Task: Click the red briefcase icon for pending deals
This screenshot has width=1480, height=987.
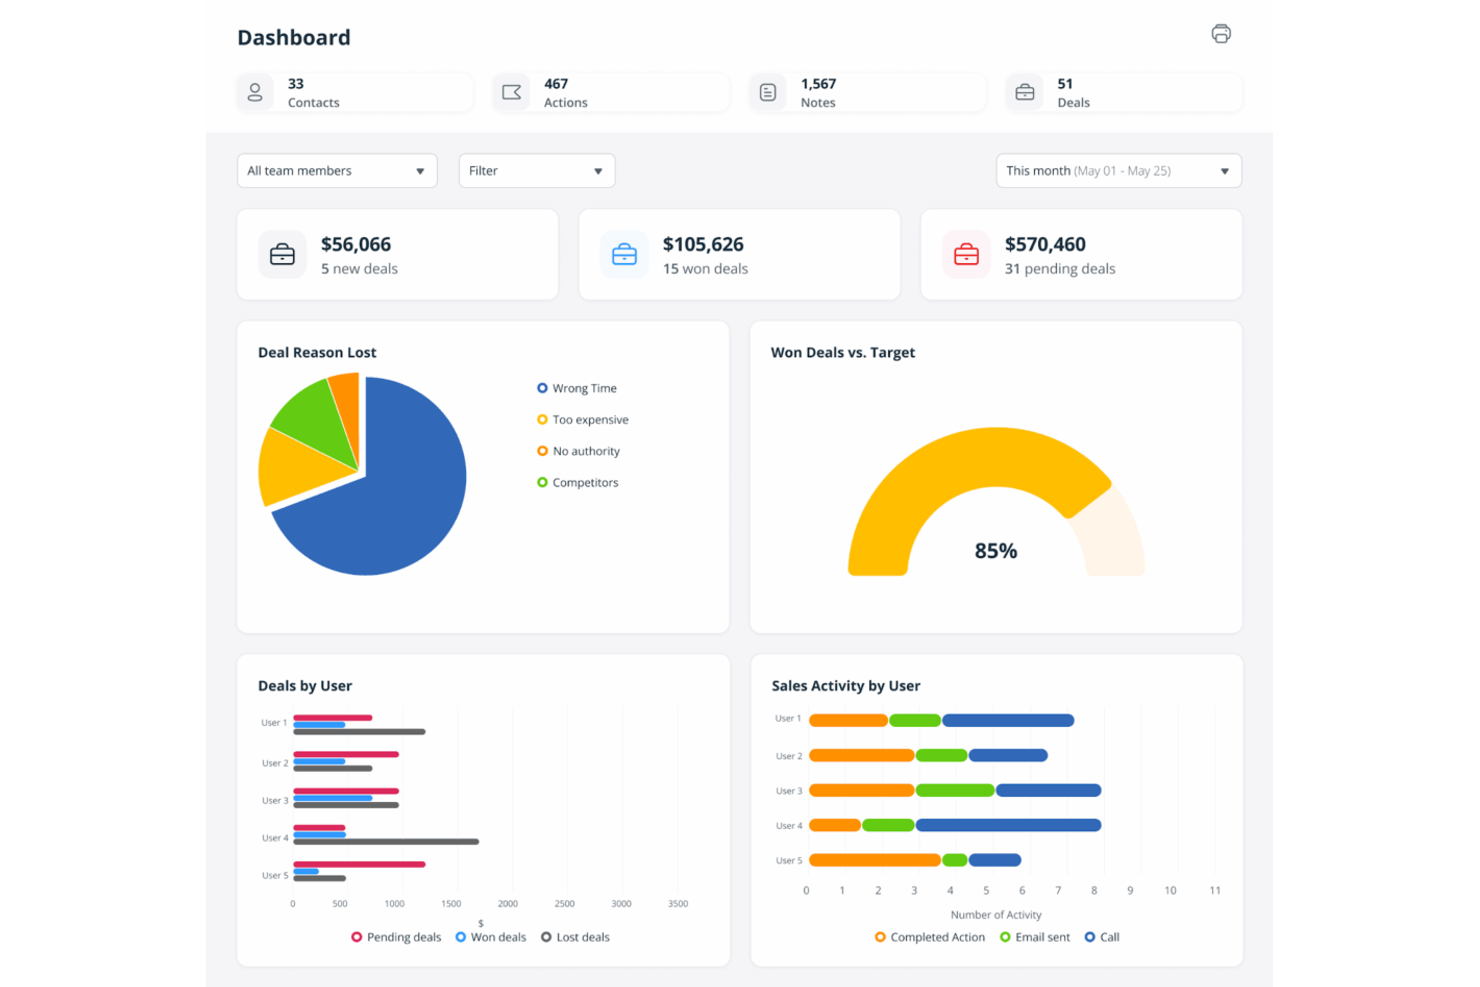Action: click(966, 254)
